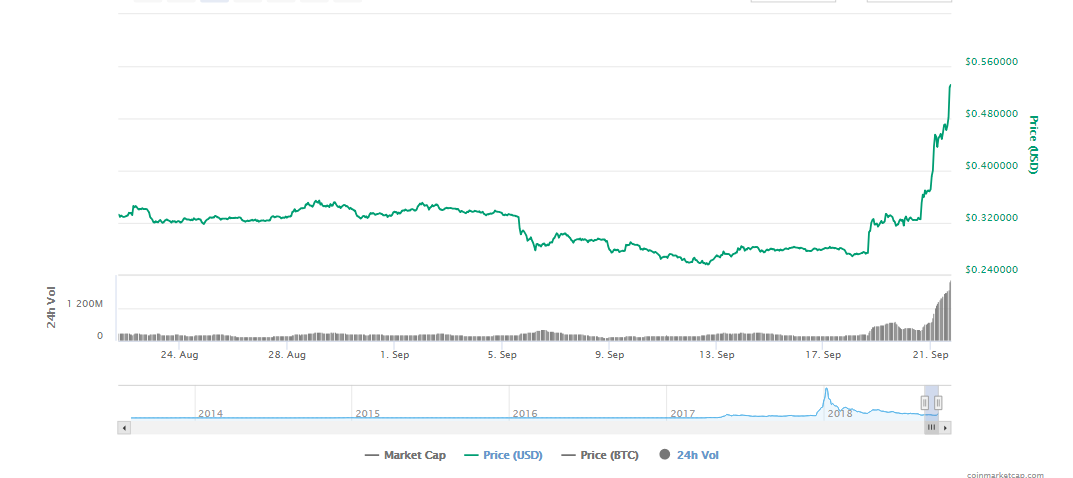Click the right range handle in navigator

938,403
